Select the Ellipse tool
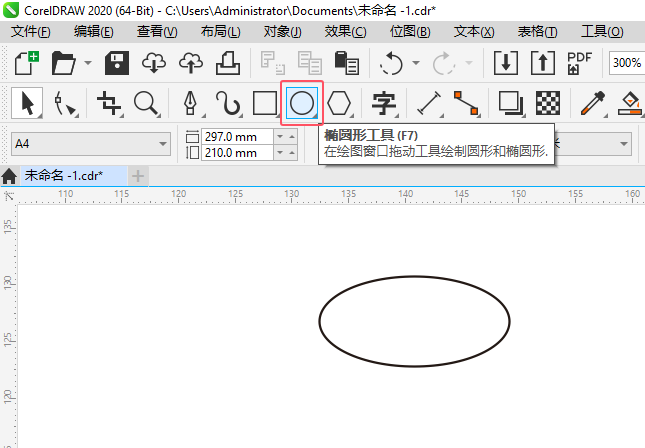 click(302, 103)
